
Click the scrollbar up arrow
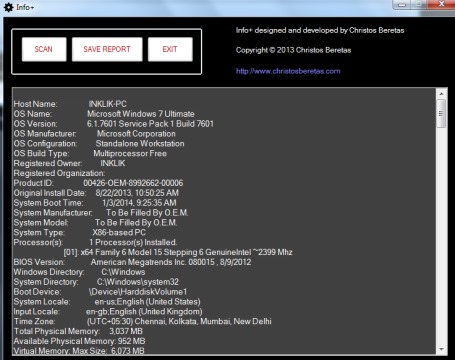tap(441, 94)
